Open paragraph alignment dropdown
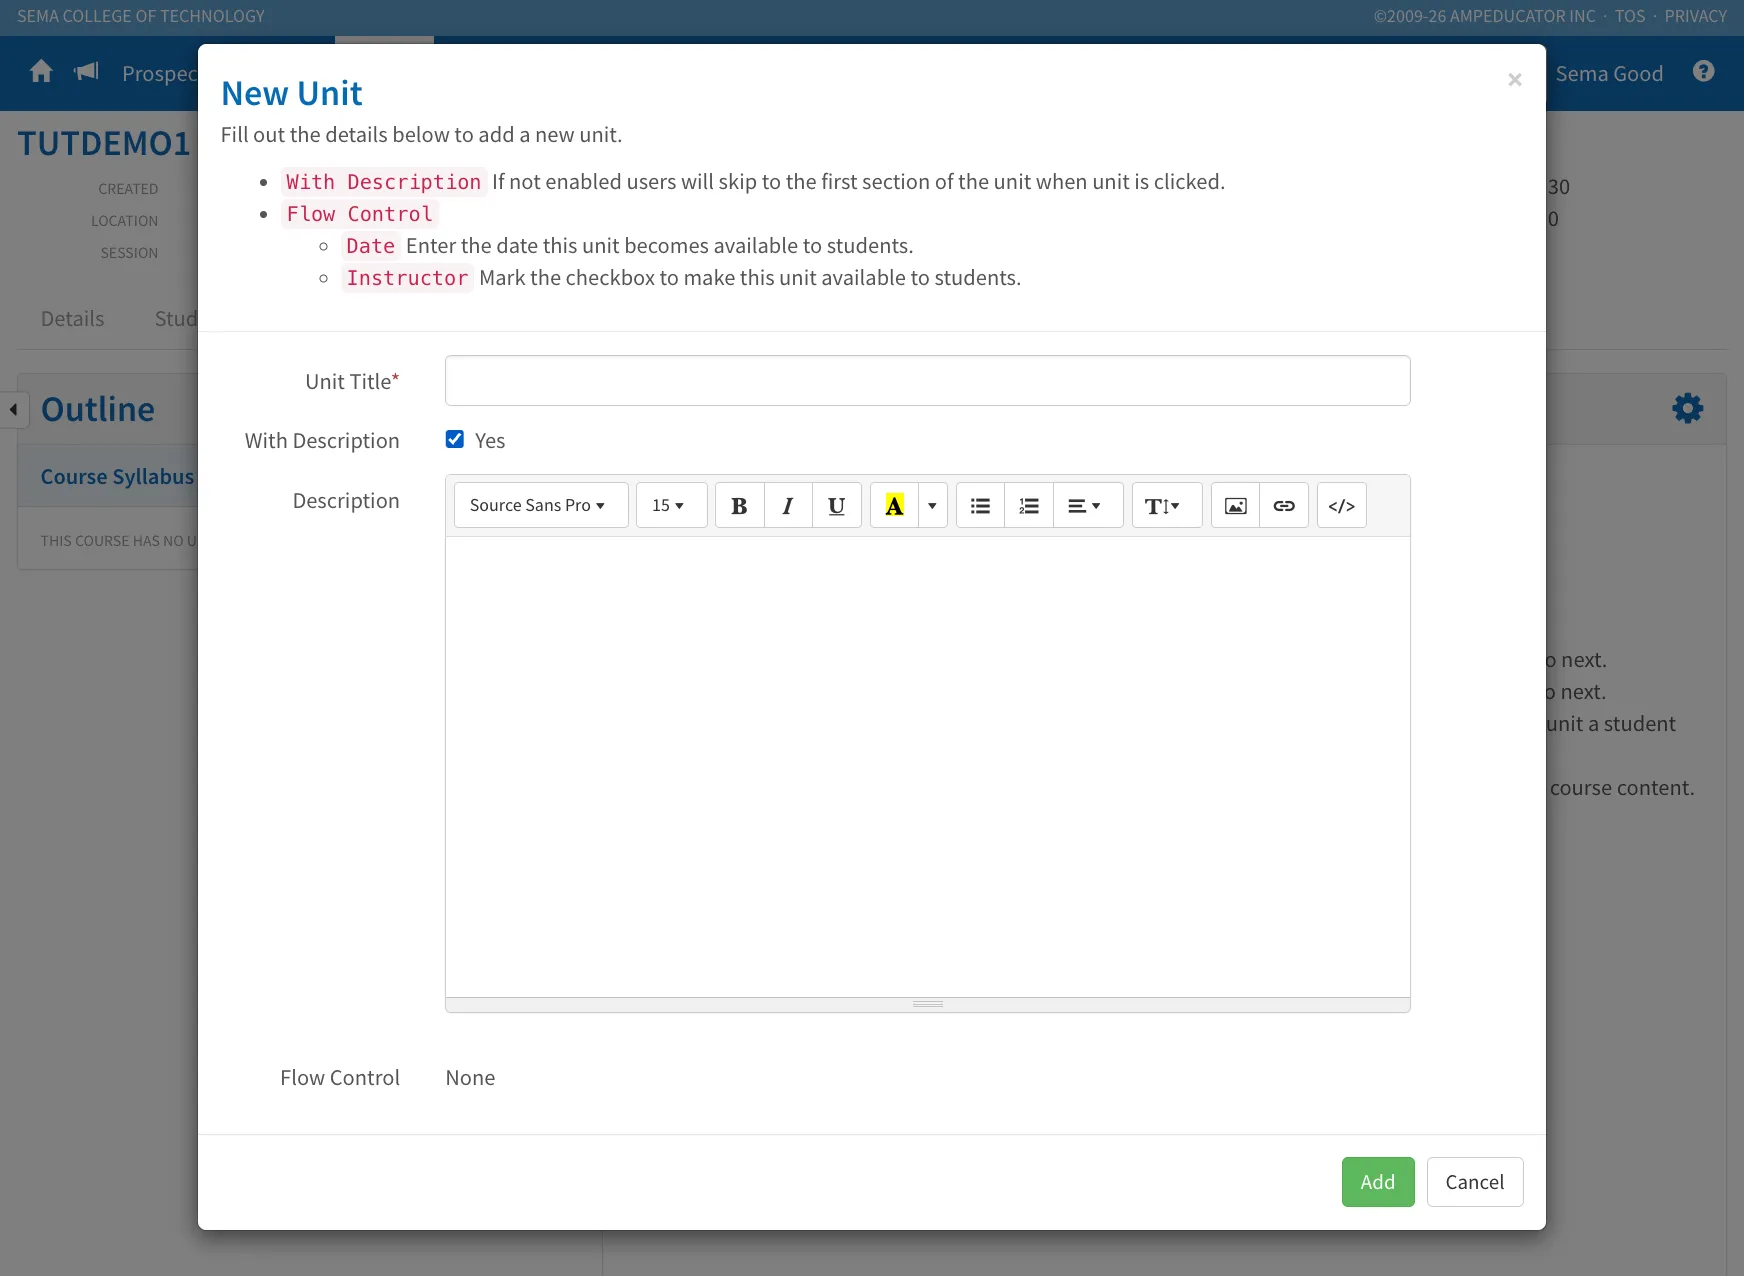The width and height of the screenshot is (1744, 1276). (x=1088, y=505)
